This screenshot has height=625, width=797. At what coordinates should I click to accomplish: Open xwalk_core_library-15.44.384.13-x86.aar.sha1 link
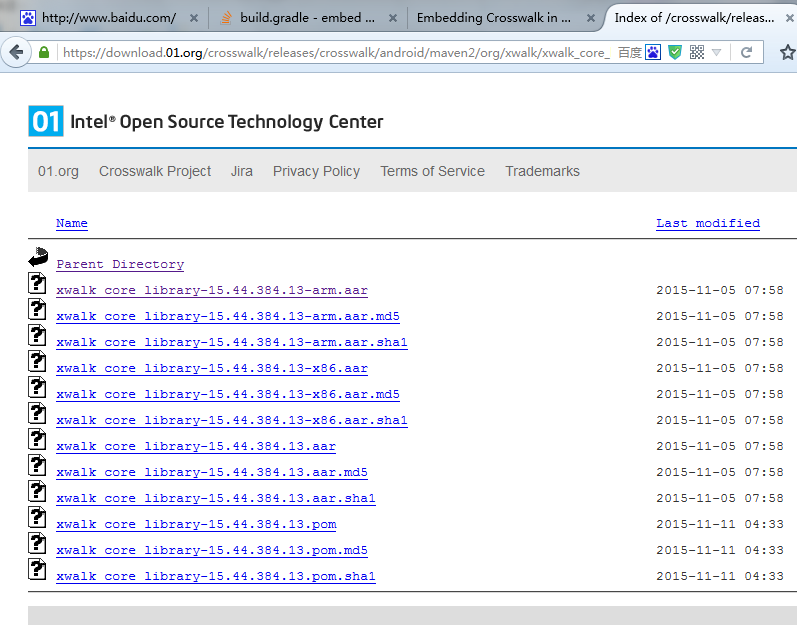tap(232, 420)
